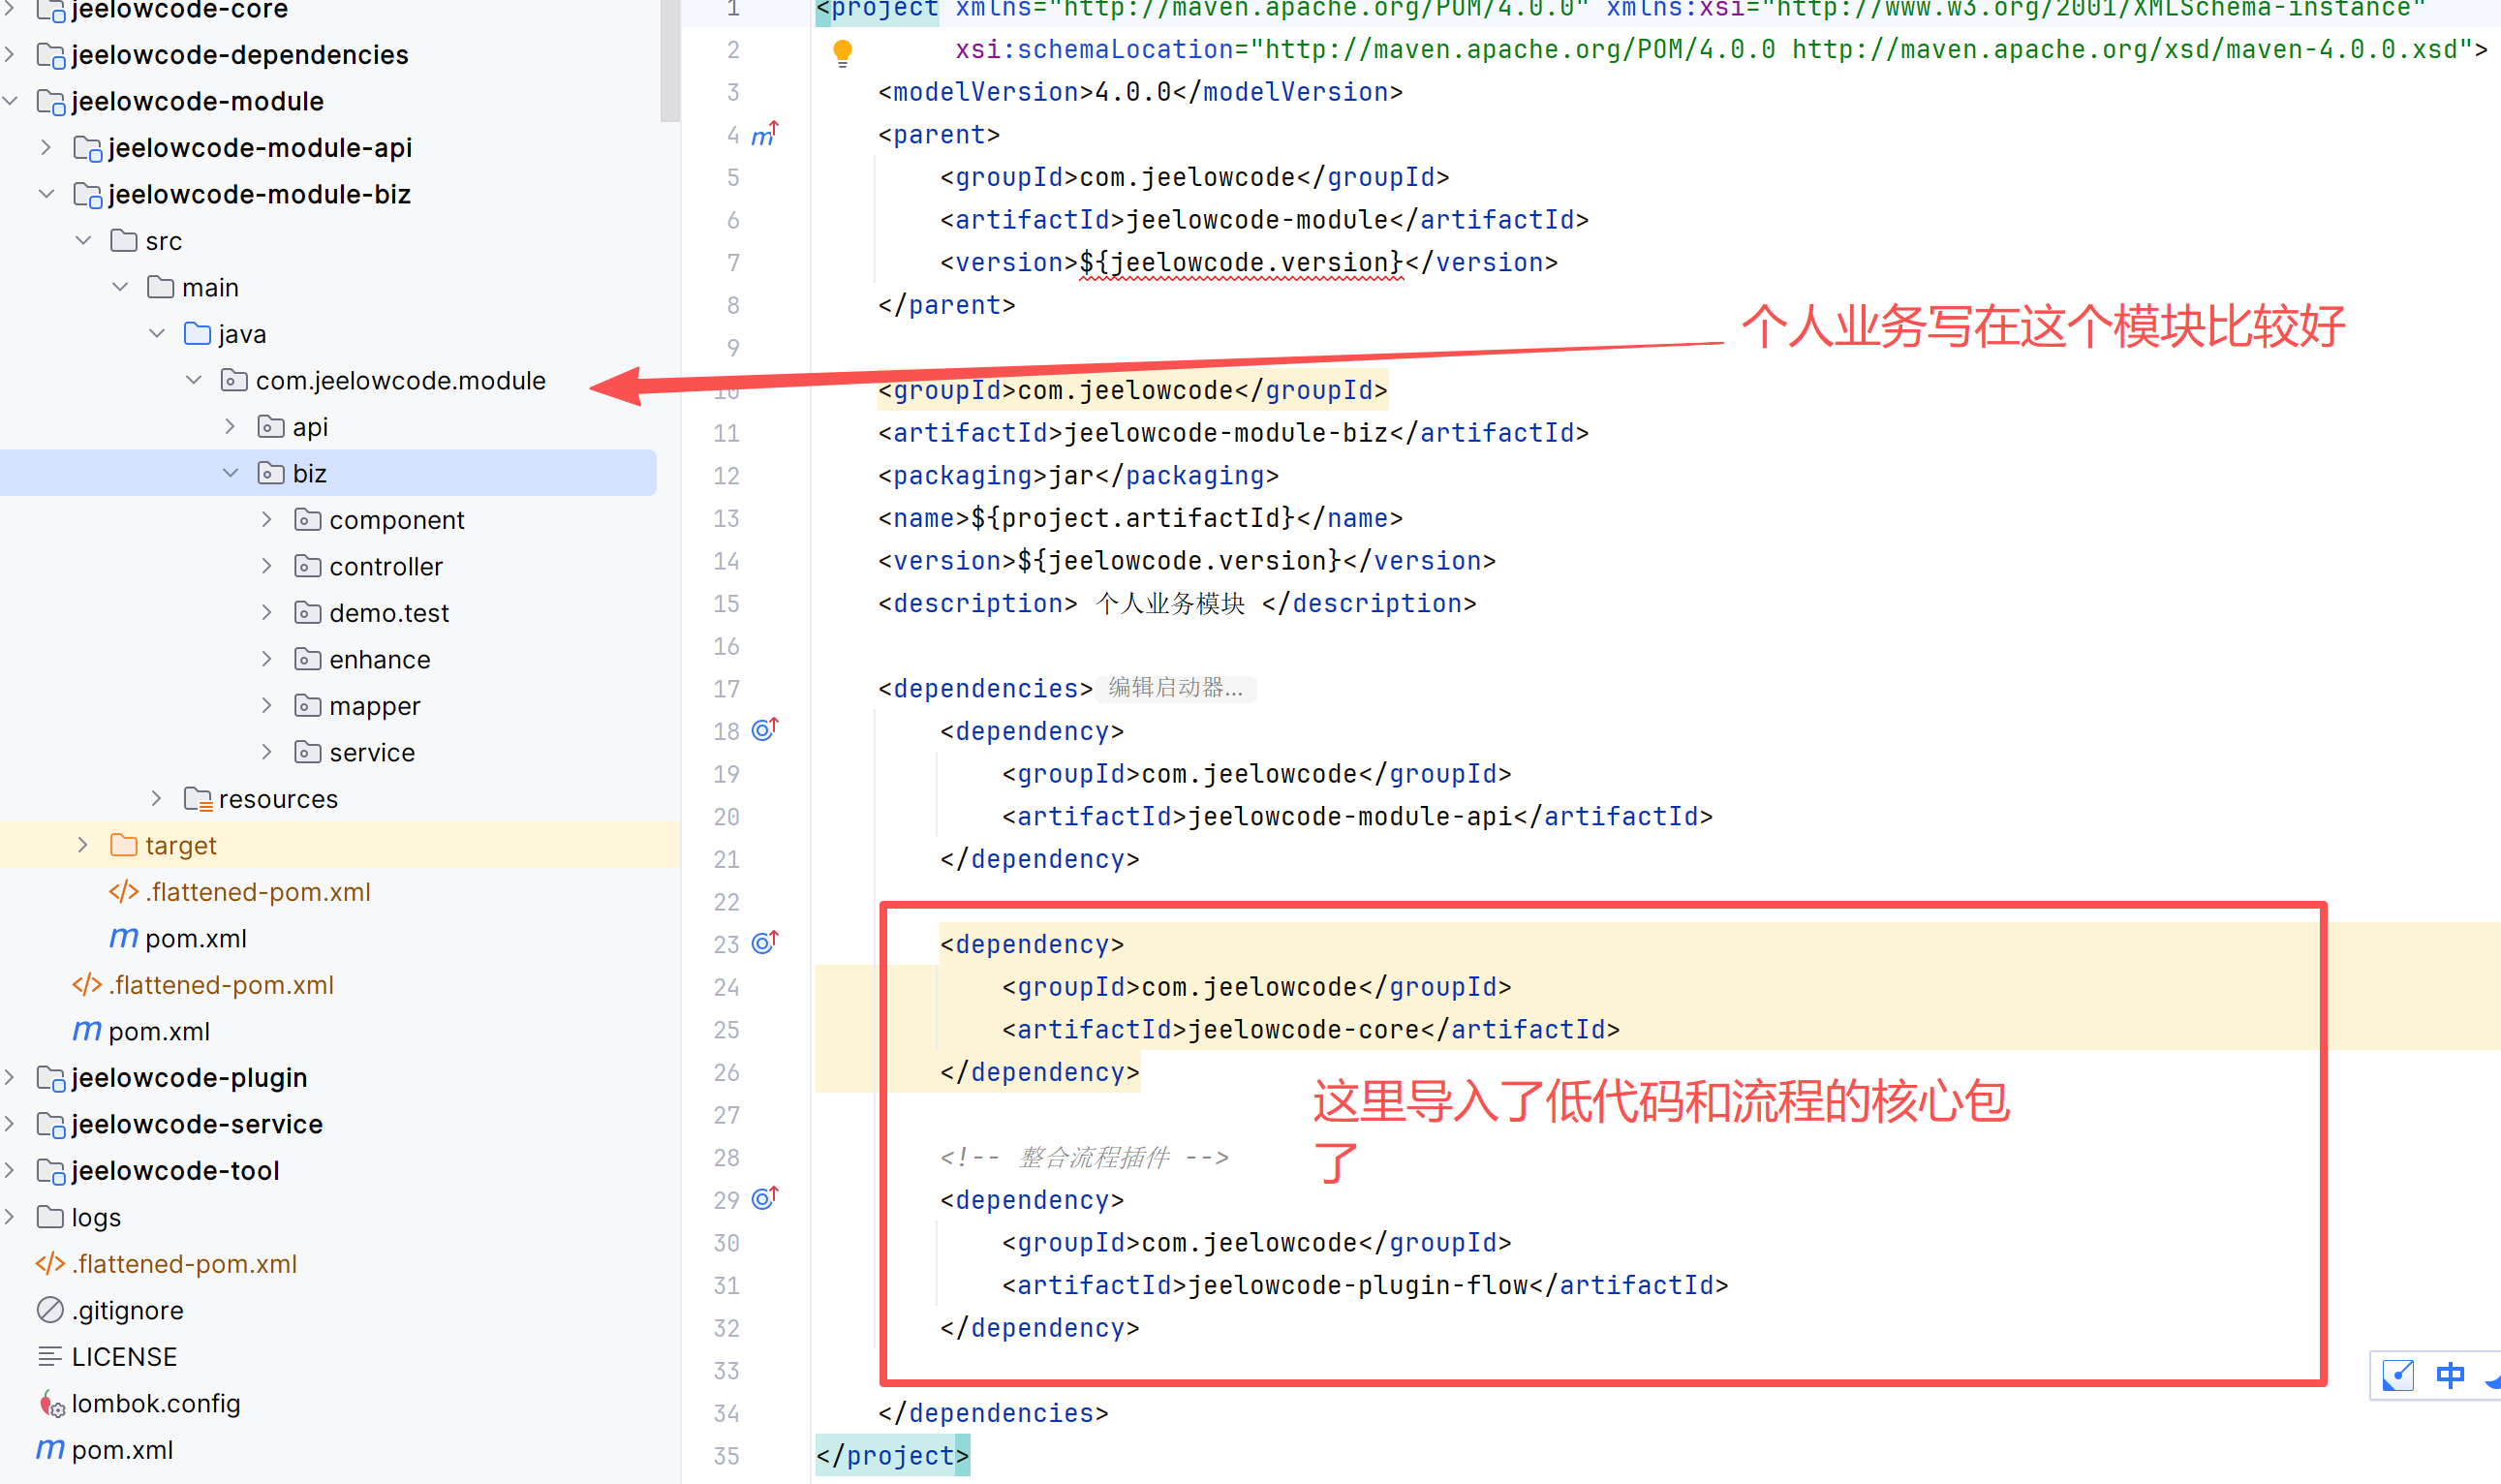2501x1484 pixels.
Task: Collapse the biz package folder
Action: 231,473
